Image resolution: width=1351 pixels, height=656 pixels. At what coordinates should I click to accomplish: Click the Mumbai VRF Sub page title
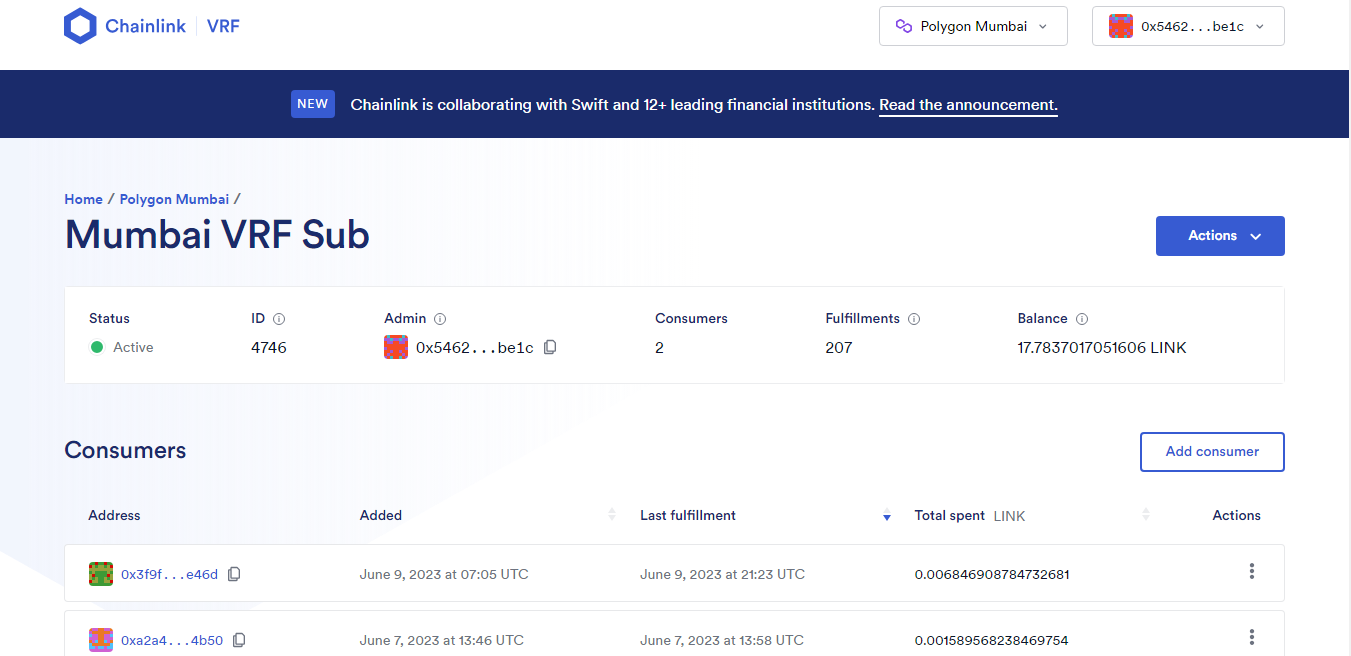217,236
